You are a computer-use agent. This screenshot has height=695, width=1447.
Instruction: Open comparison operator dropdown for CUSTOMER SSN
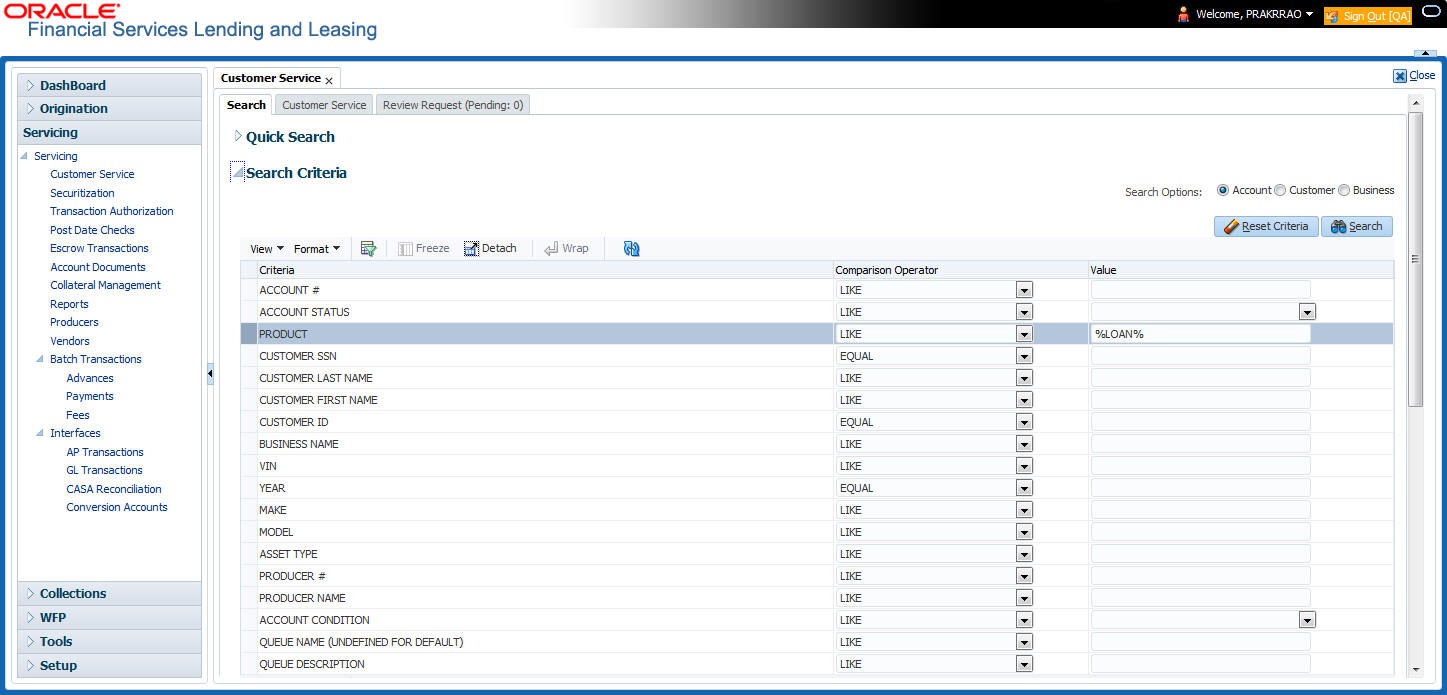coord(1024,356)
